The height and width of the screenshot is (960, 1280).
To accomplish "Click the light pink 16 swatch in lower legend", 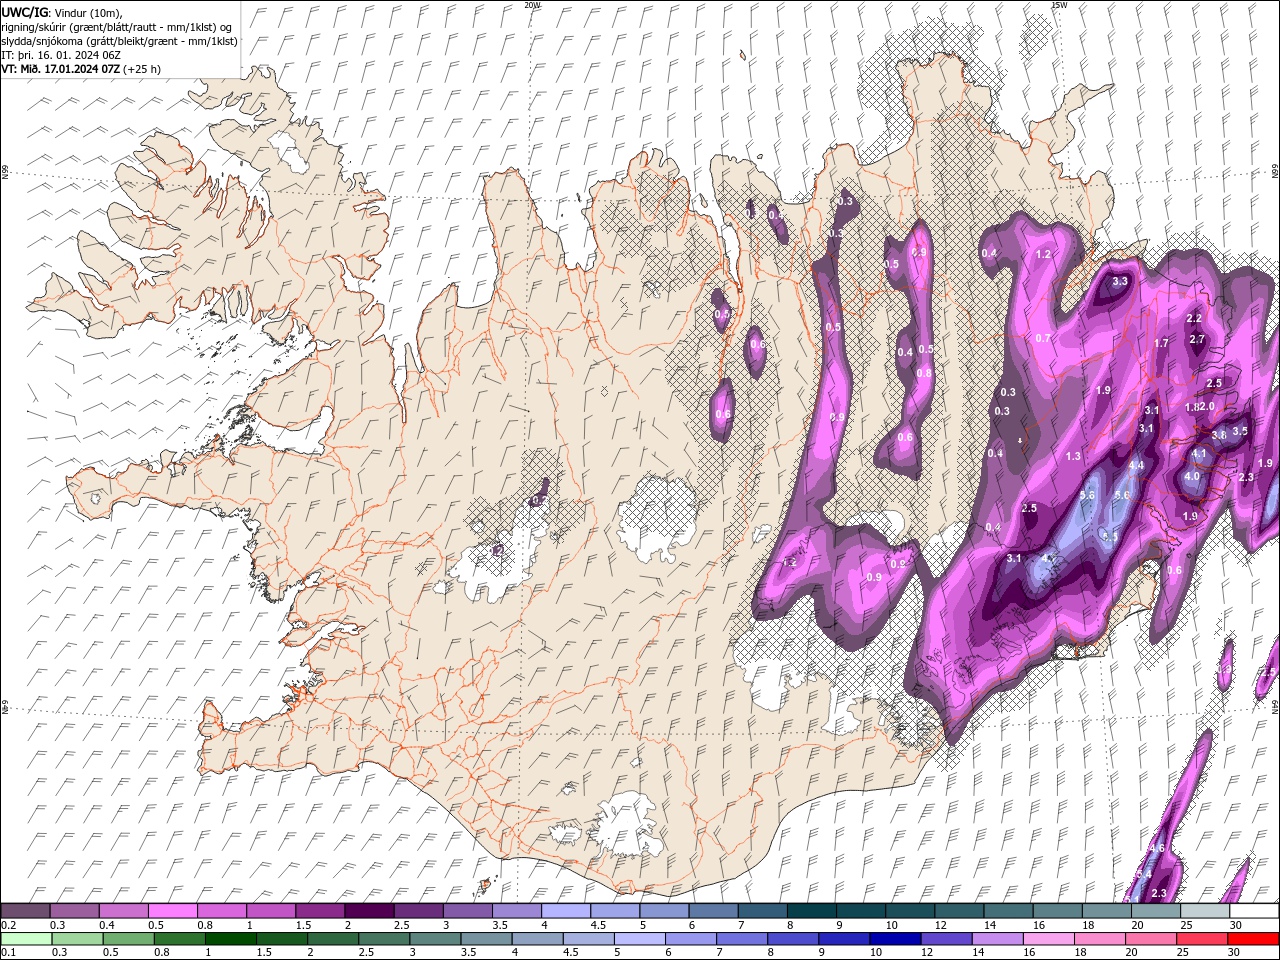I will point(1047,939).
